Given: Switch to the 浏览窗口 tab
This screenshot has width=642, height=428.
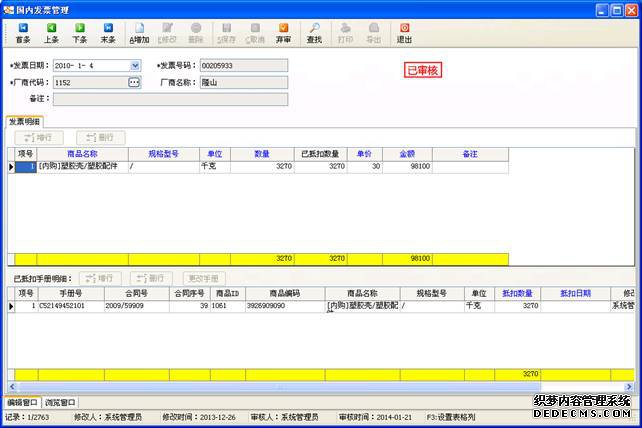Looking at the screenshot, I should point(59,402).
